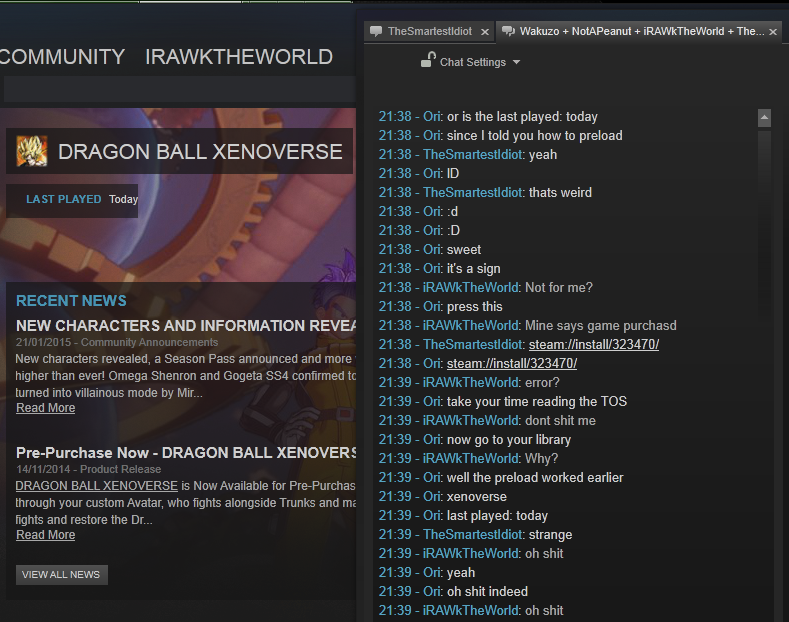Screen dimensions: 789x622
Task: Switch to TheSmartestIdiot chat tab
Action: [430, 31]
